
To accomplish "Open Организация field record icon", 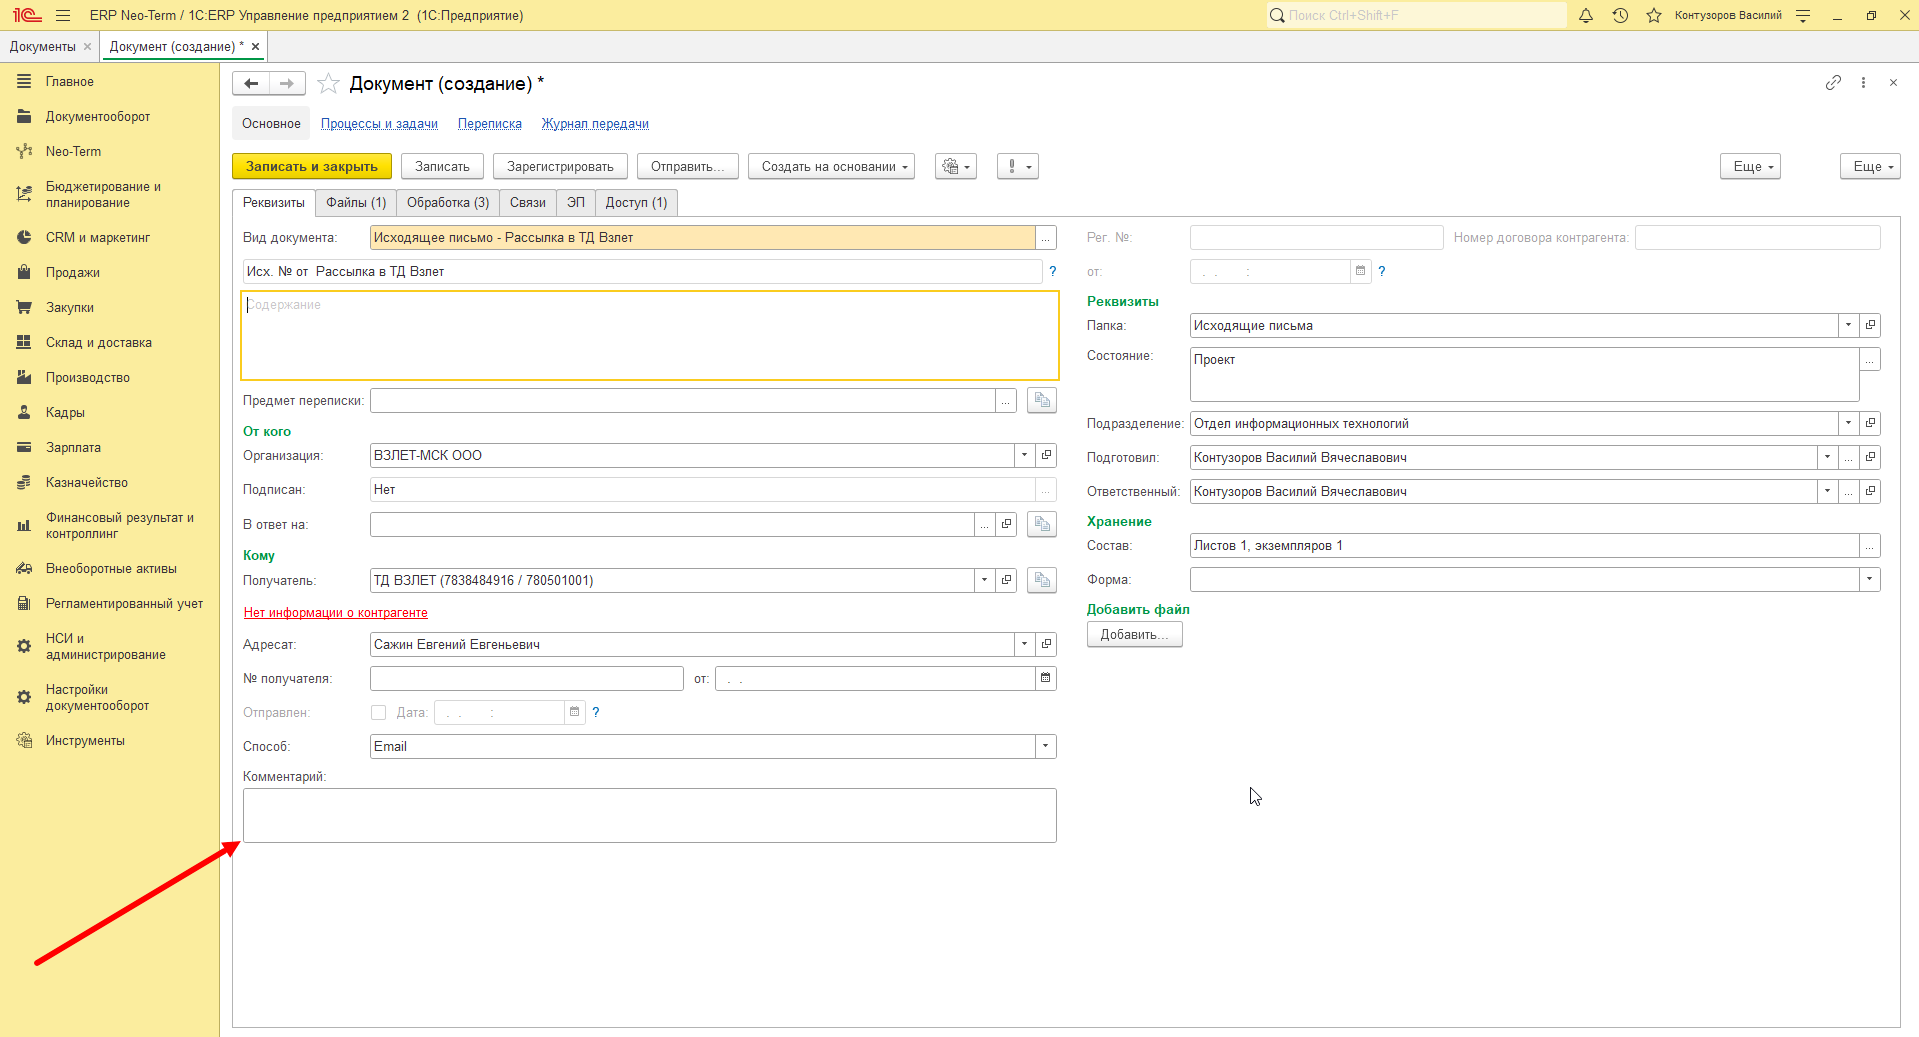I will coord(1046,455).
